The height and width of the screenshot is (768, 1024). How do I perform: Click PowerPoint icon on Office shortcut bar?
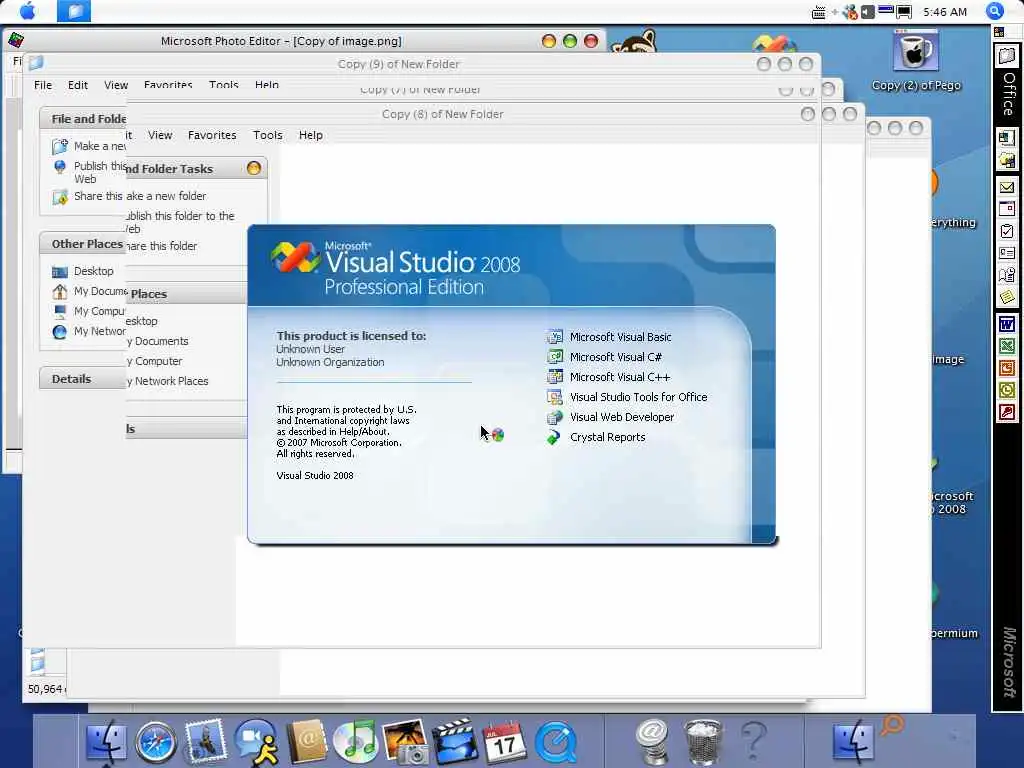[x=1006, y=368]
